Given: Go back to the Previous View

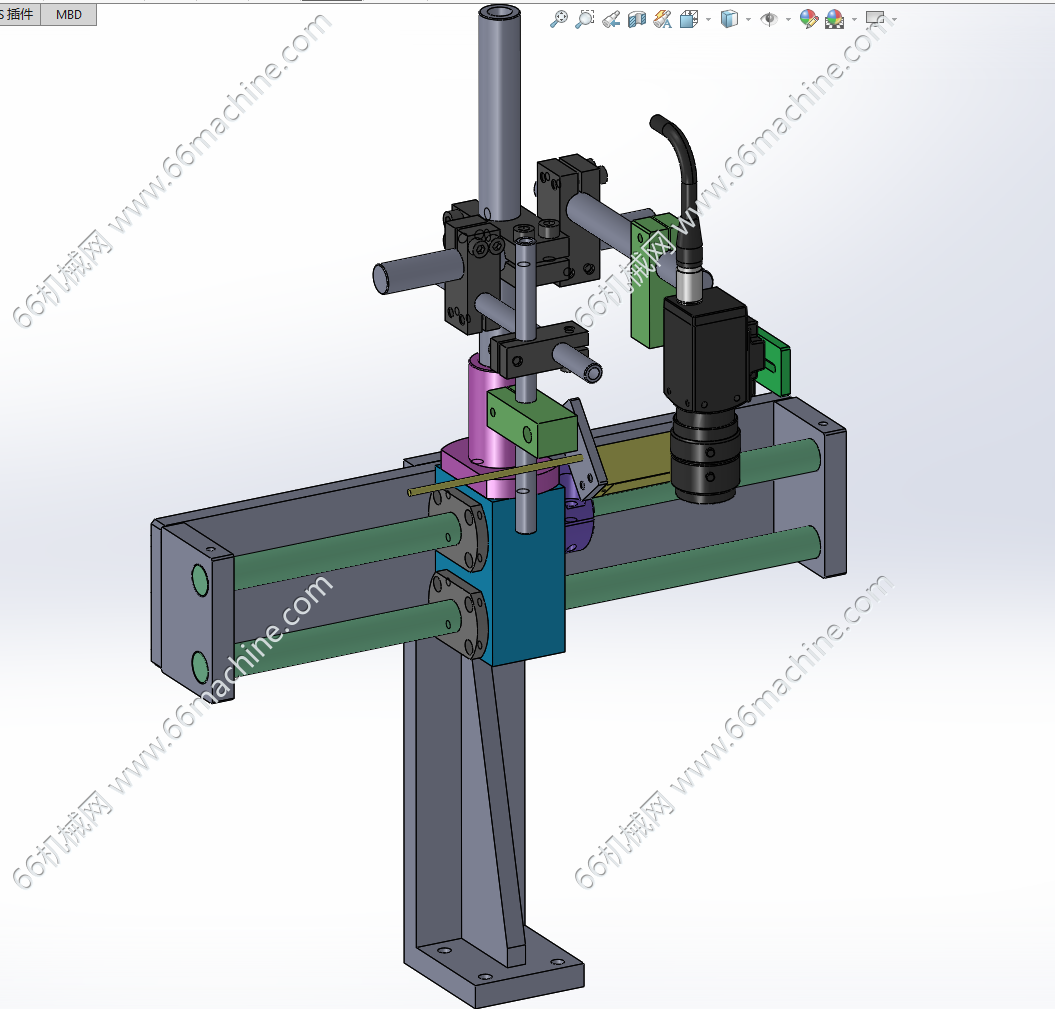Looking at the screenshot, I should point(611,20).
